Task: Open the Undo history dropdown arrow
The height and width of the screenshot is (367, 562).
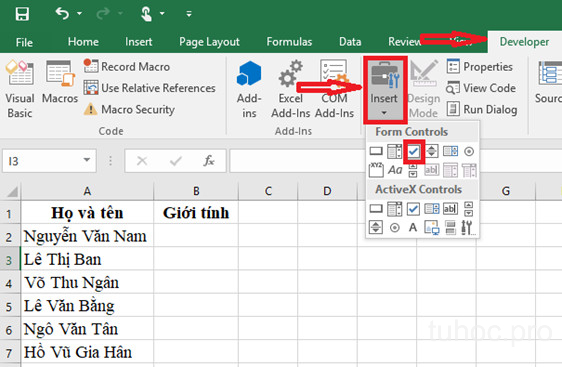Action: pos(79,14)
